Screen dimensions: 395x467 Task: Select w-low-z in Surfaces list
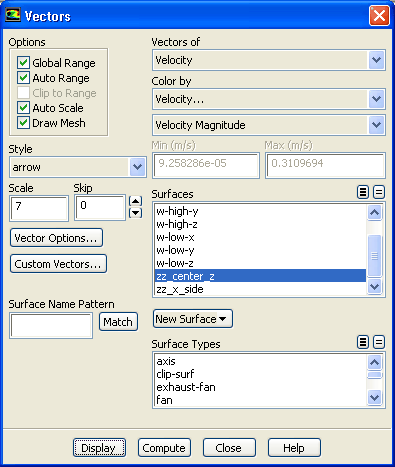click(260, 263)
